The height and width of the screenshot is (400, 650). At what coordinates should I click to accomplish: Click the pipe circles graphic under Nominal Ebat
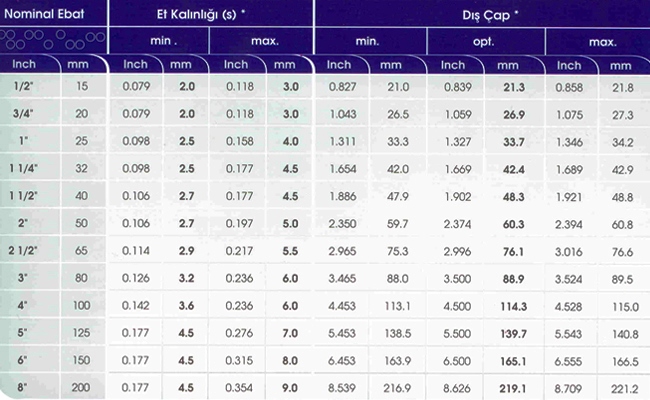[x=51, y=41]
